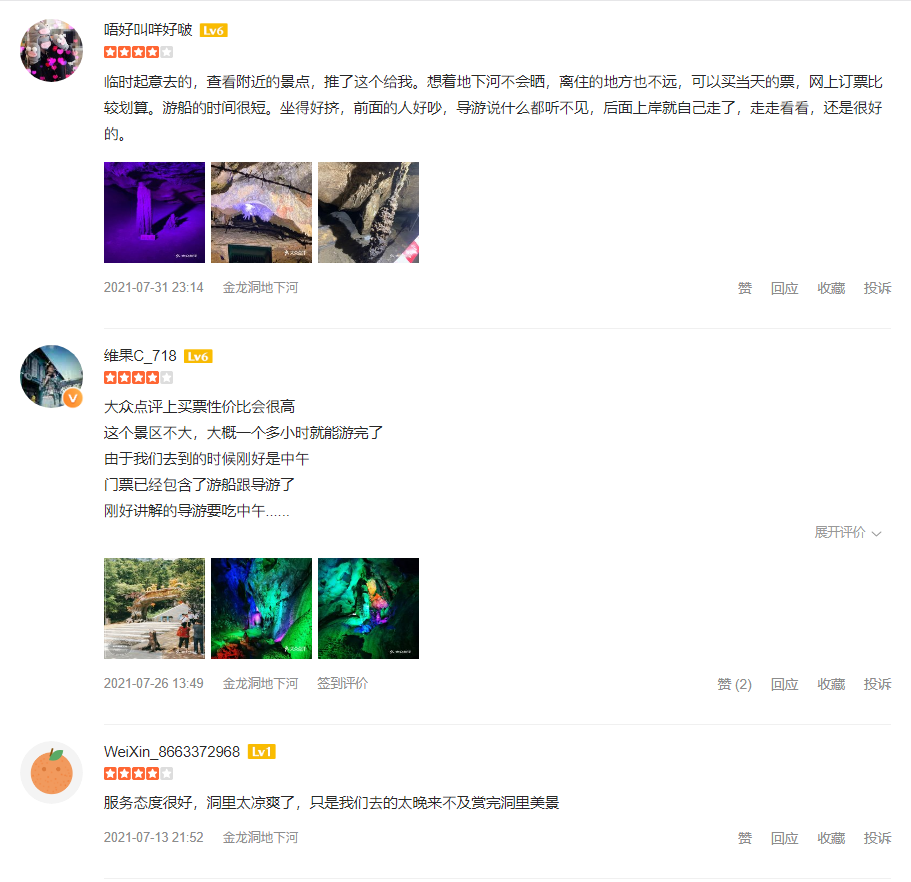Report the second review via 投诉
The height and width of the screenshot is (882, 911).
tap(877, 684)
